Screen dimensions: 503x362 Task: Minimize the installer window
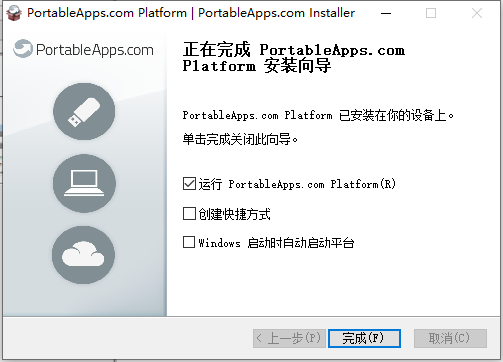click(x=386, y=13)
